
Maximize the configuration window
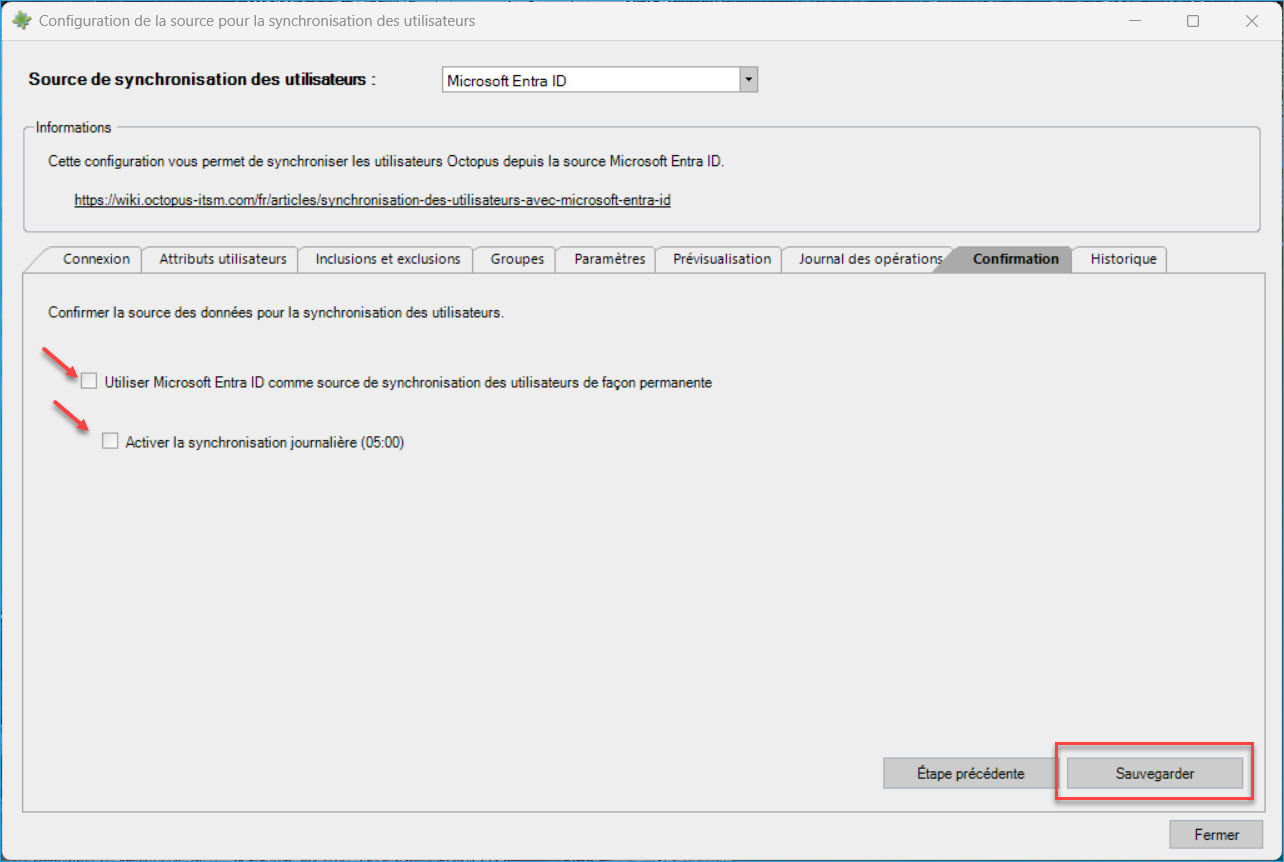coord(1193,21)
